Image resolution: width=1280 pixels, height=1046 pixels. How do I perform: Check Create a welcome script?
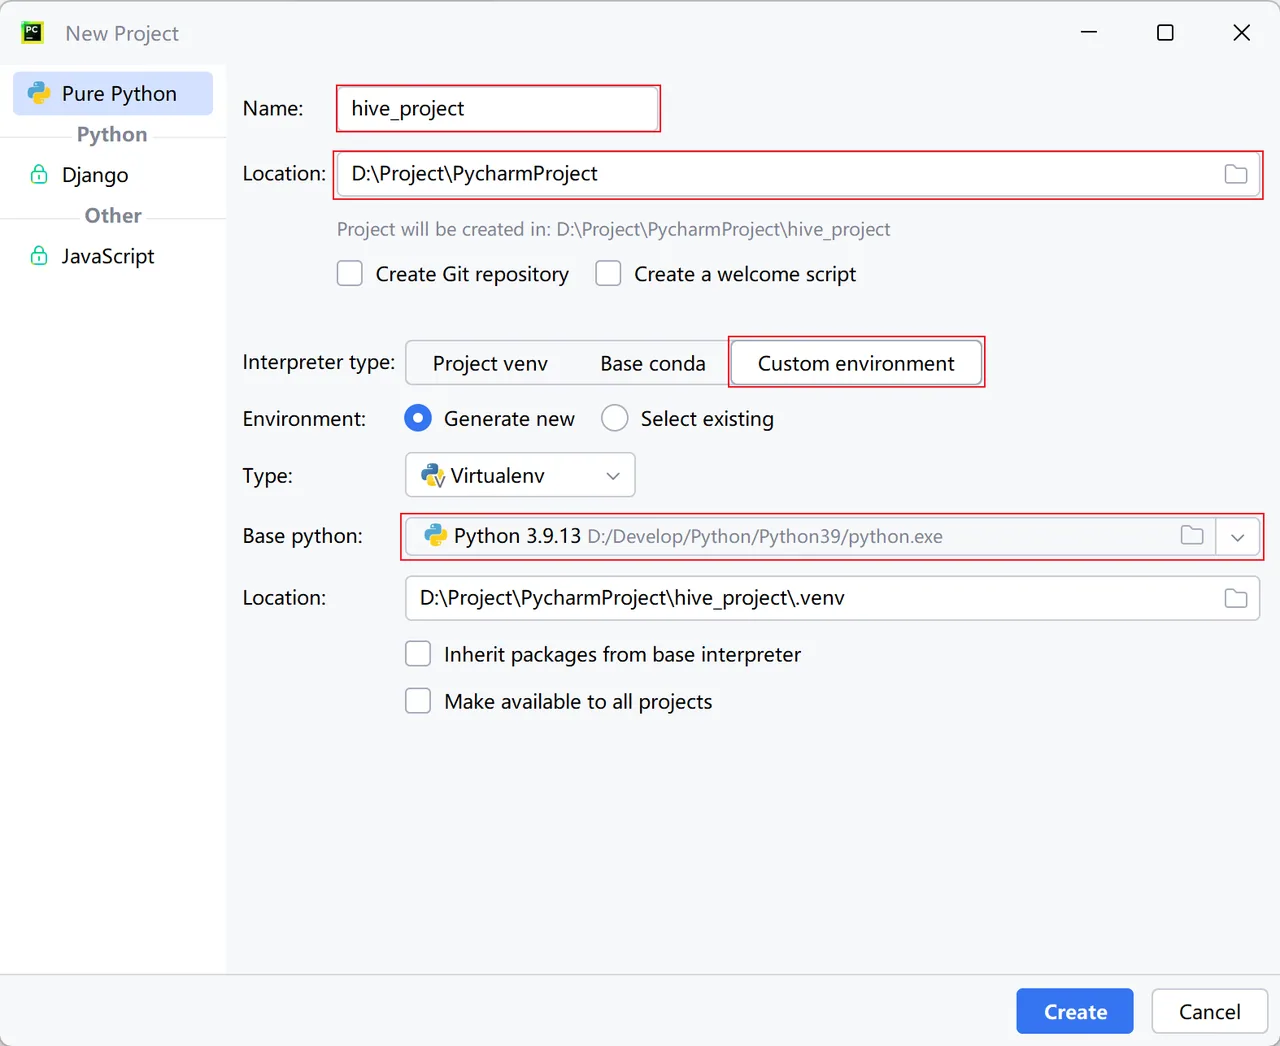608,273
